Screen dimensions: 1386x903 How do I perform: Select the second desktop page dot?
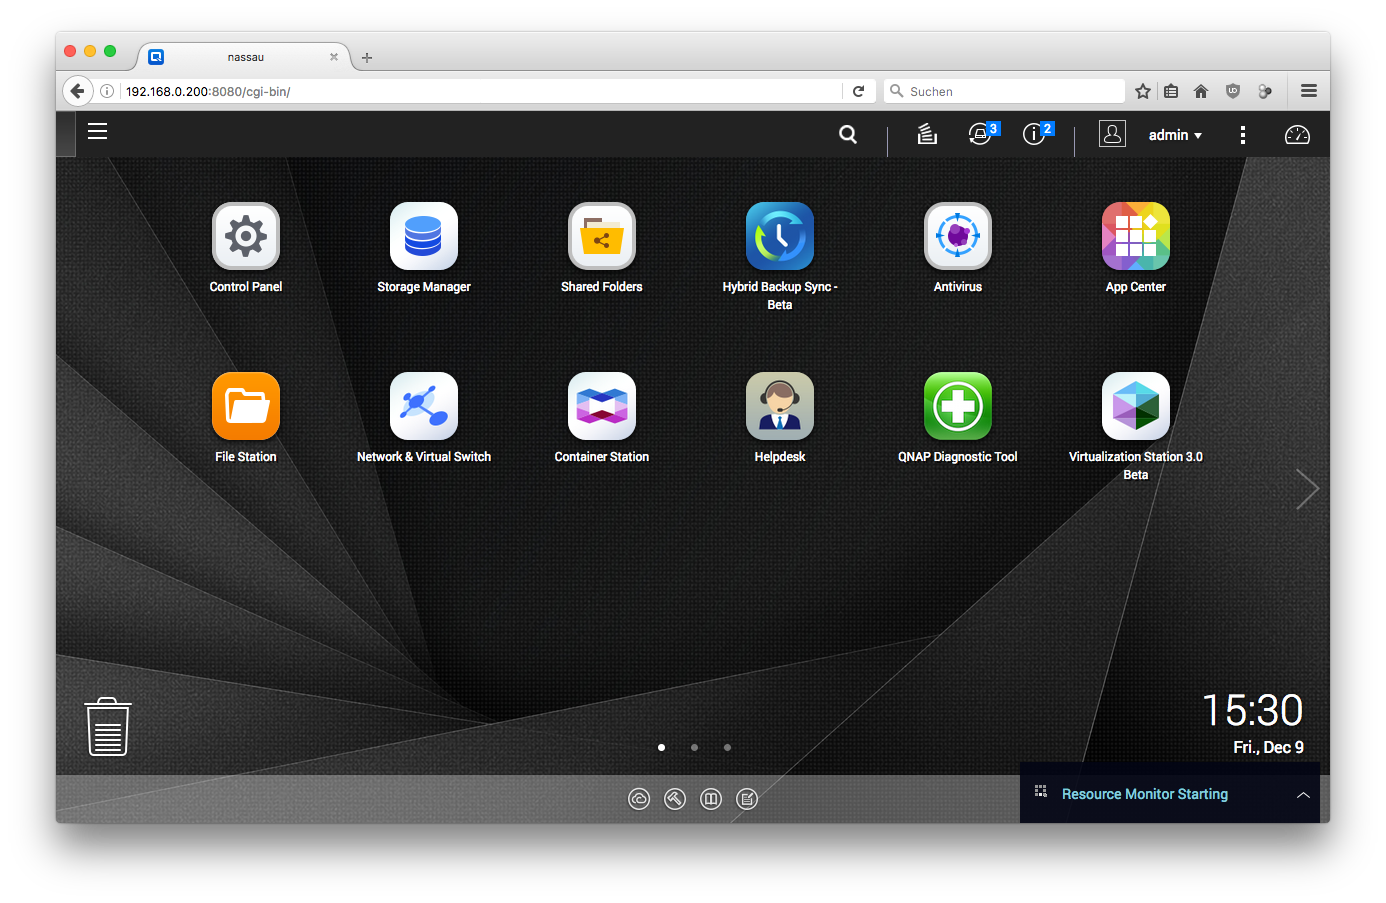point(694,747)
